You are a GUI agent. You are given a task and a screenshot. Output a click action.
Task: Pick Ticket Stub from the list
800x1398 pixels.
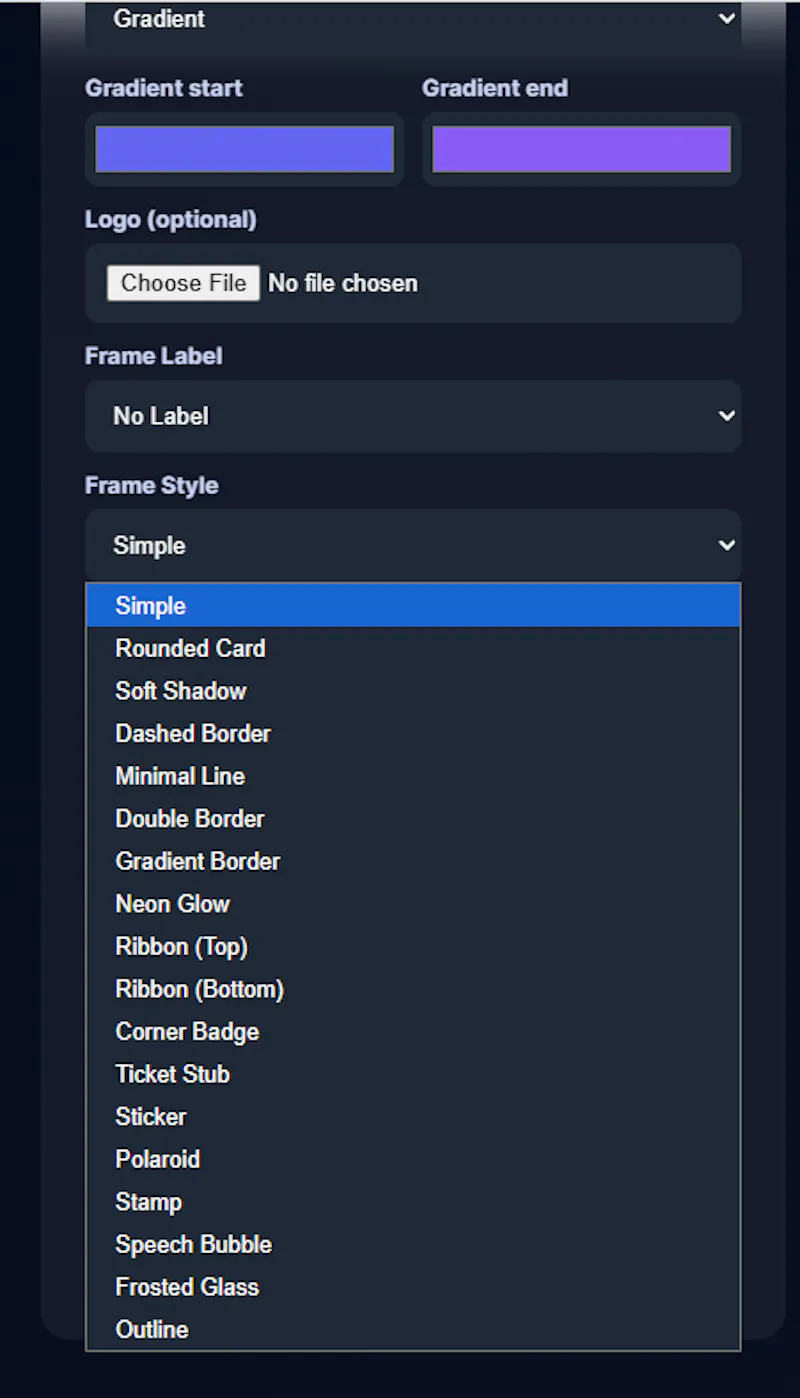click(x=413, y=1074)
